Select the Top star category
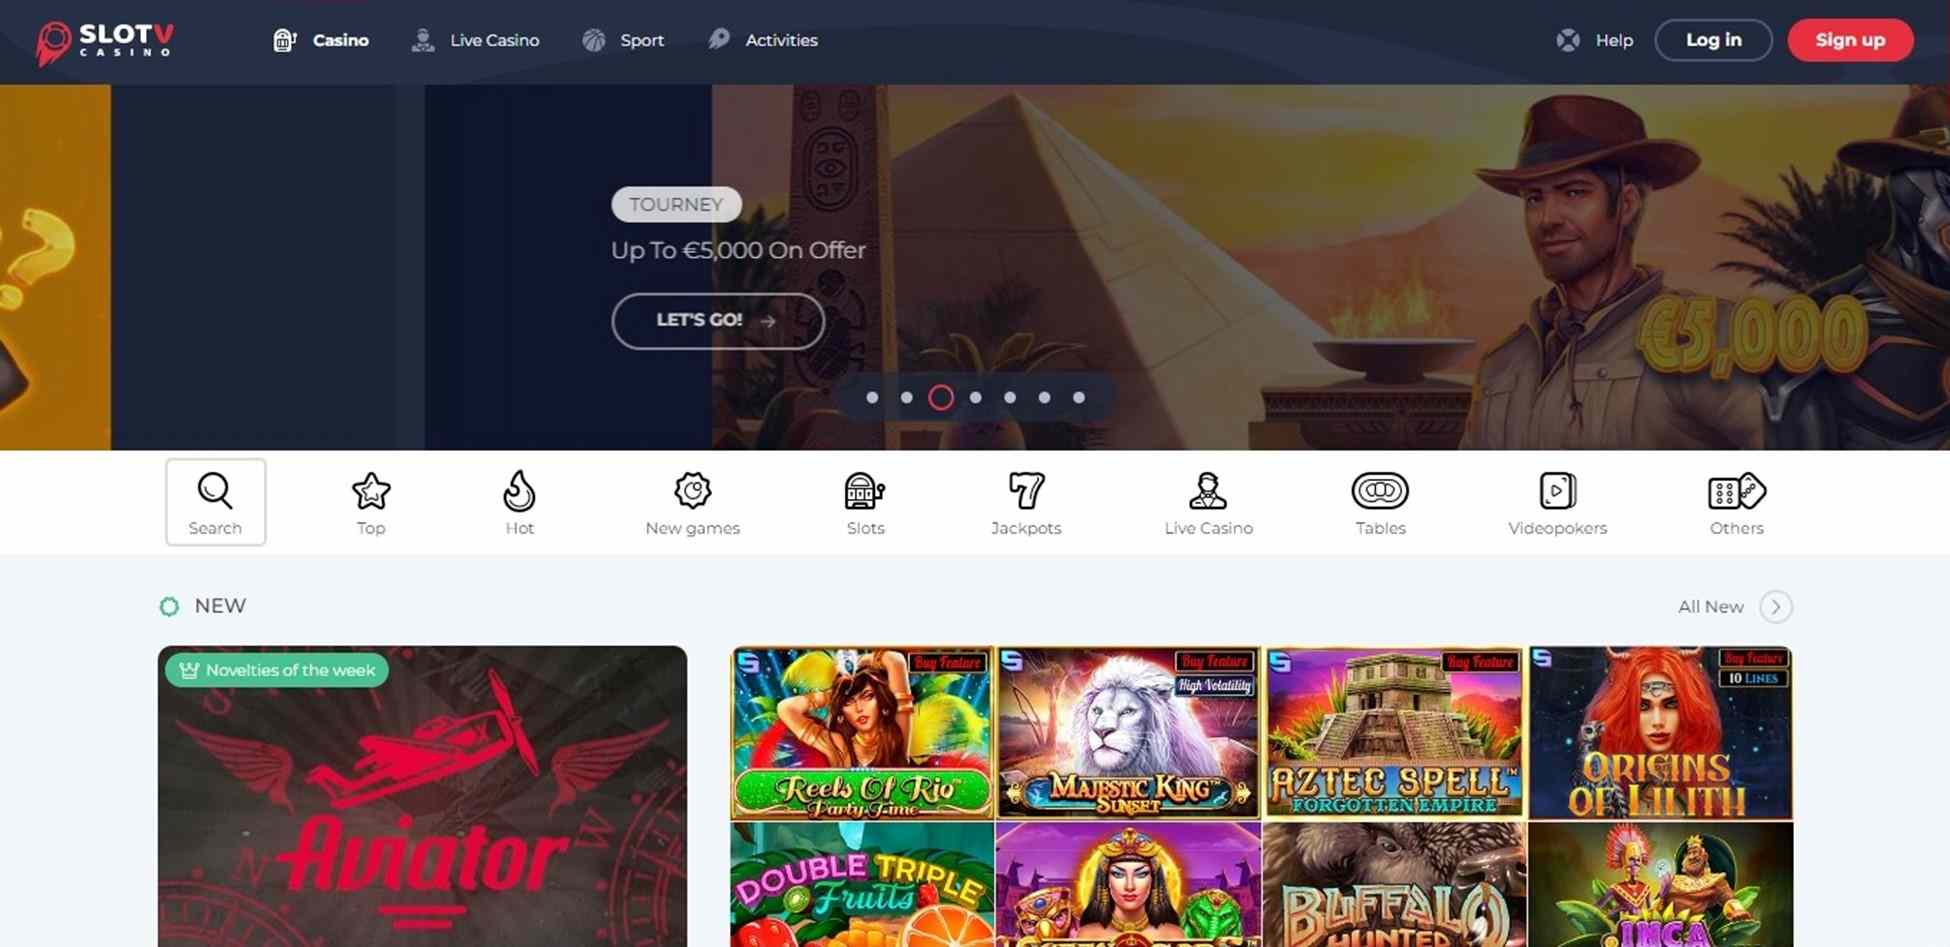 (x=371, y=503)
